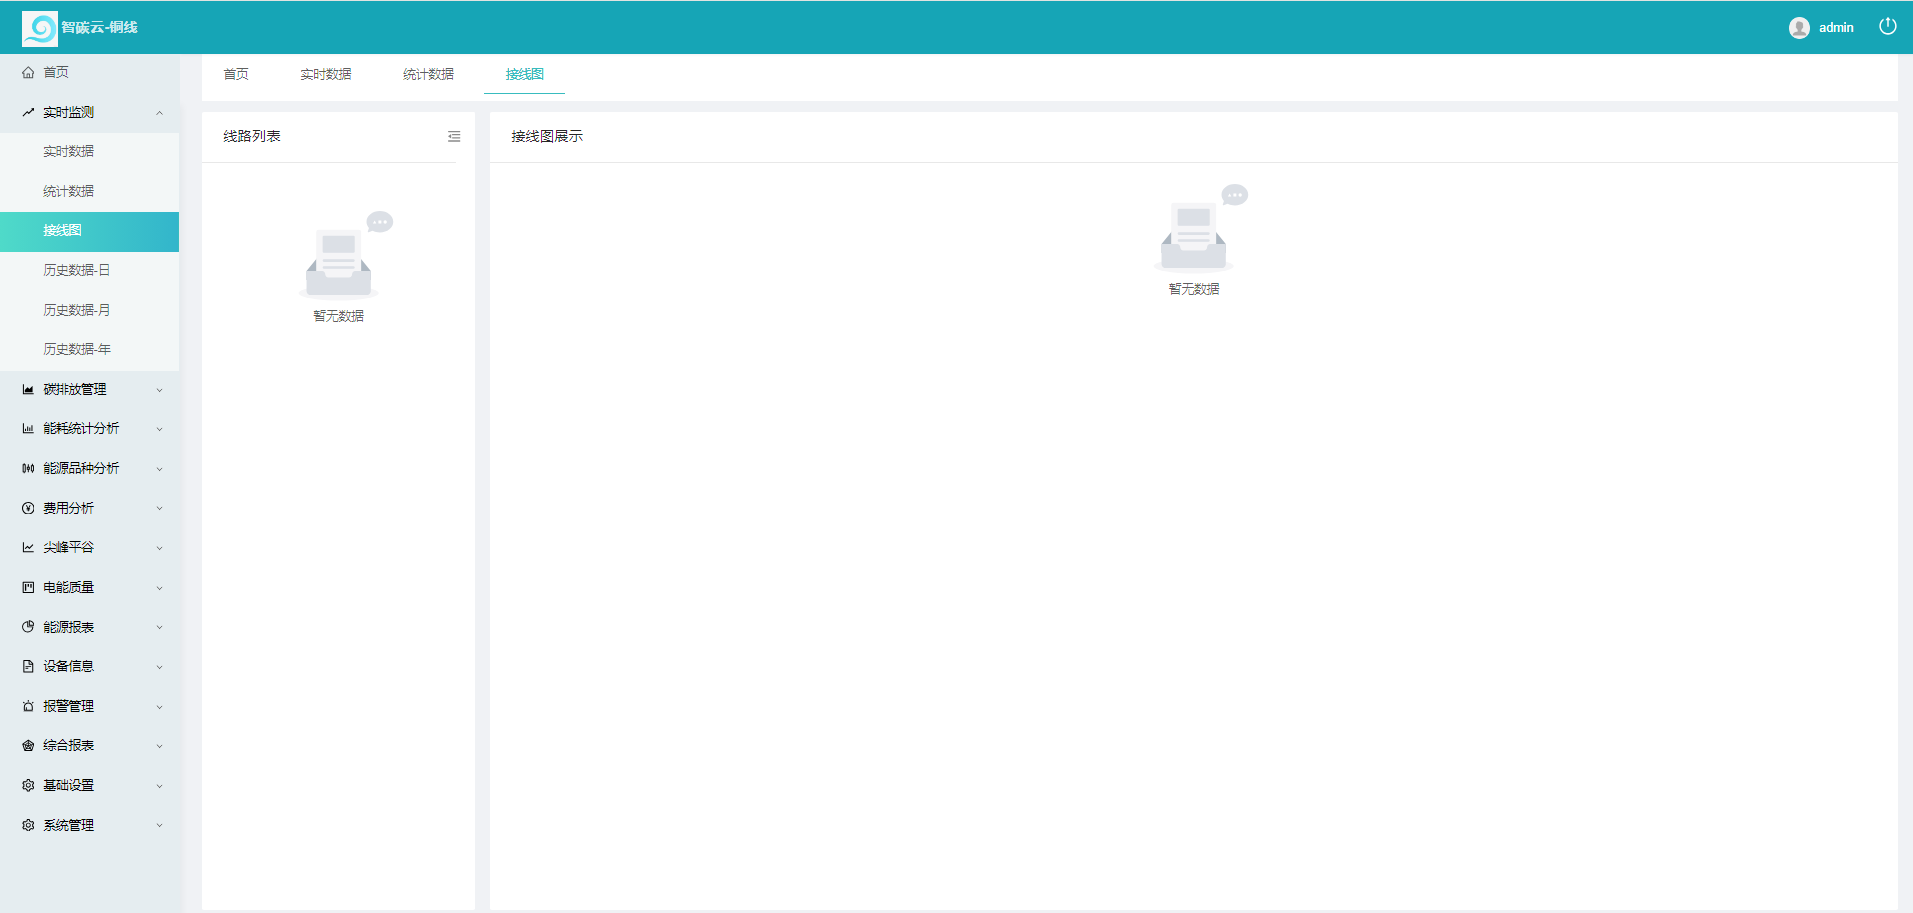
Task: Select the home icon beside 首页
Action: (x=27, y=72)
